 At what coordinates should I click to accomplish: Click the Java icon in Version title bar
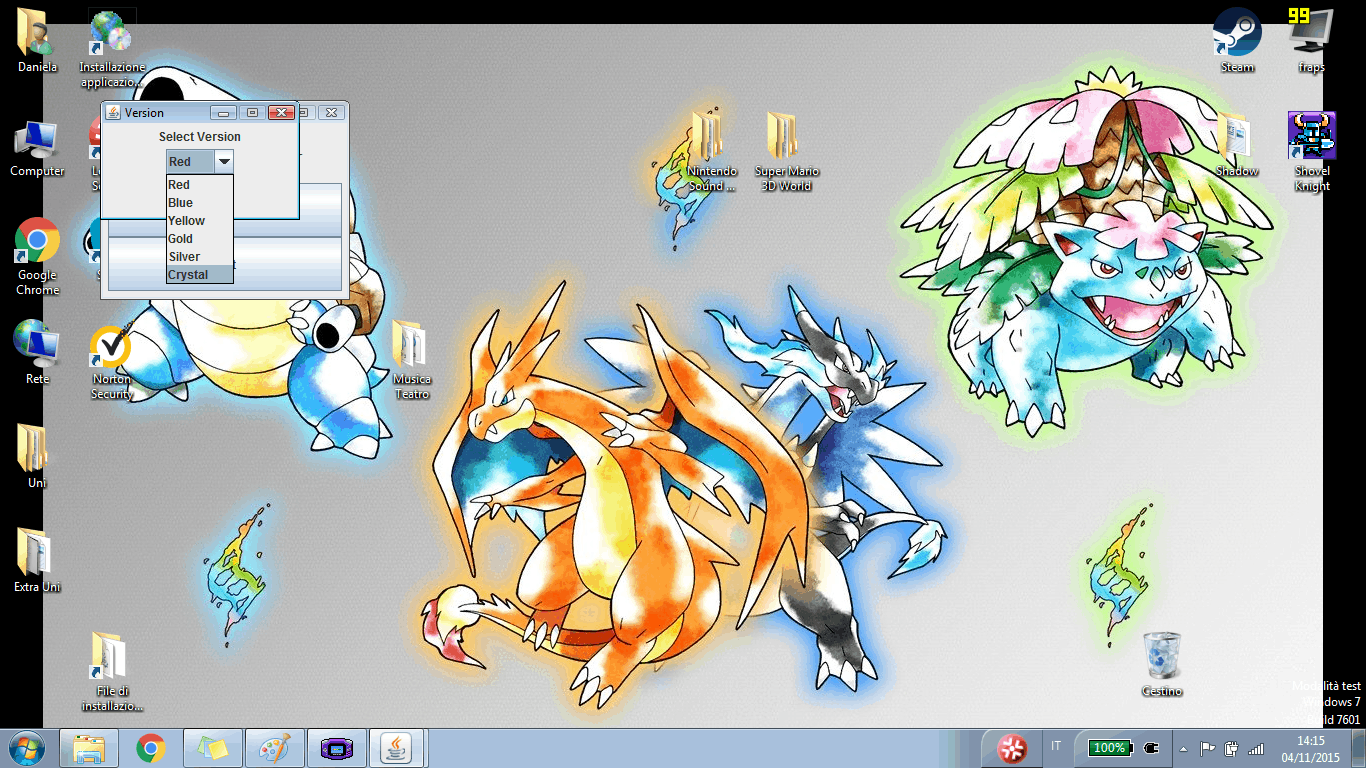click(x=113, y=113)
